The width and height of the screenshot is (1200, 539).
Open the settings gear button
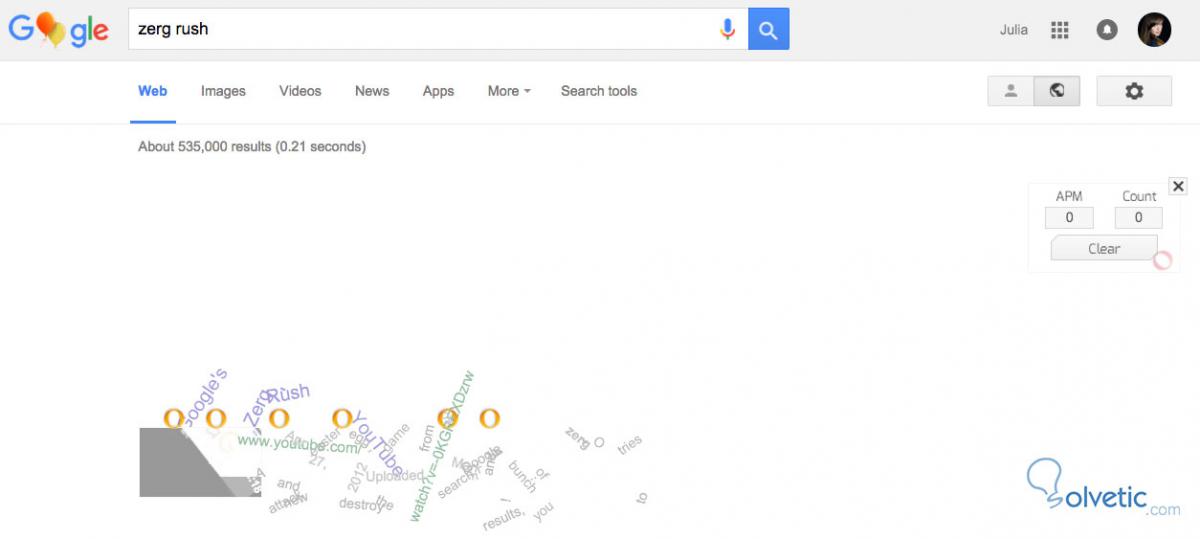coord(1134,91)
